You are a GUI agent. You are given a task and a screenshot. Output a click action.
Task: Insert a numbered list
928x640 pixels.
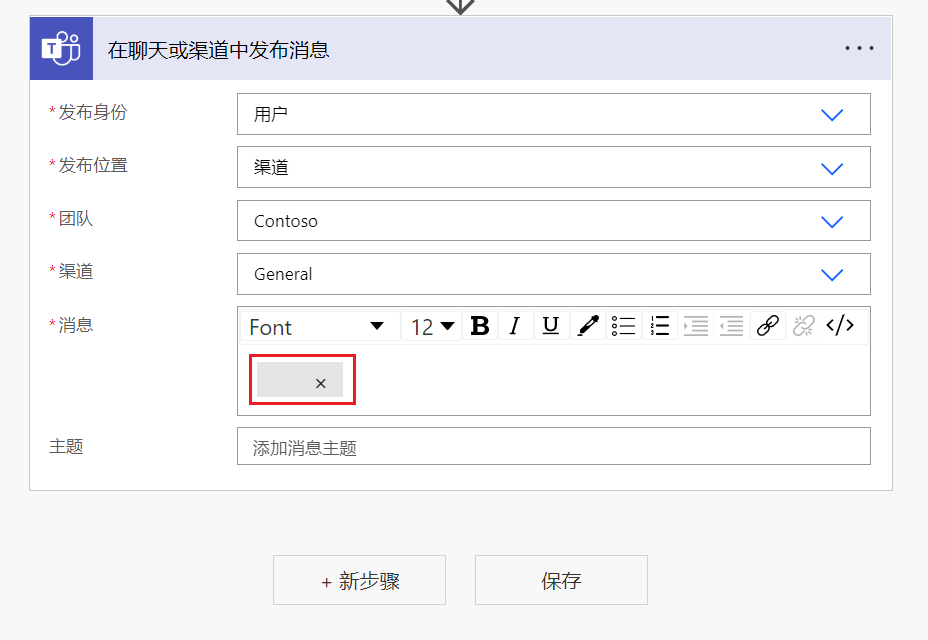point(659,326)
